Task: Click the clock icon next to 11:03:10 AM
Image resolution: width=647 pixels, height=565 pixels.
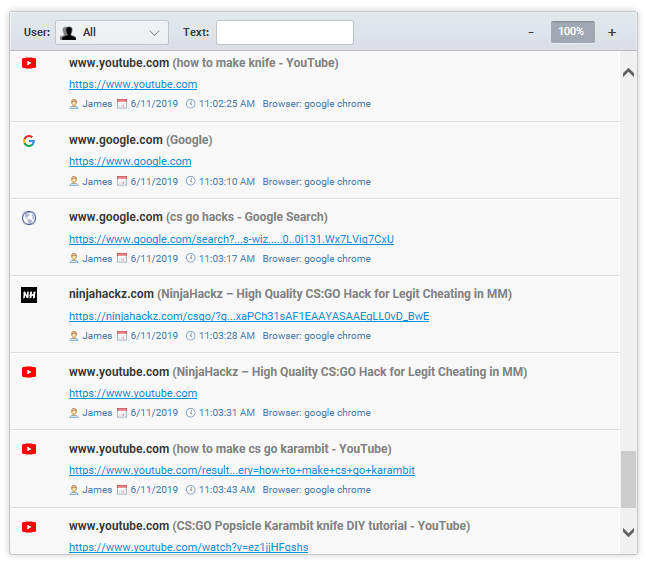Action: pos(191,182)
